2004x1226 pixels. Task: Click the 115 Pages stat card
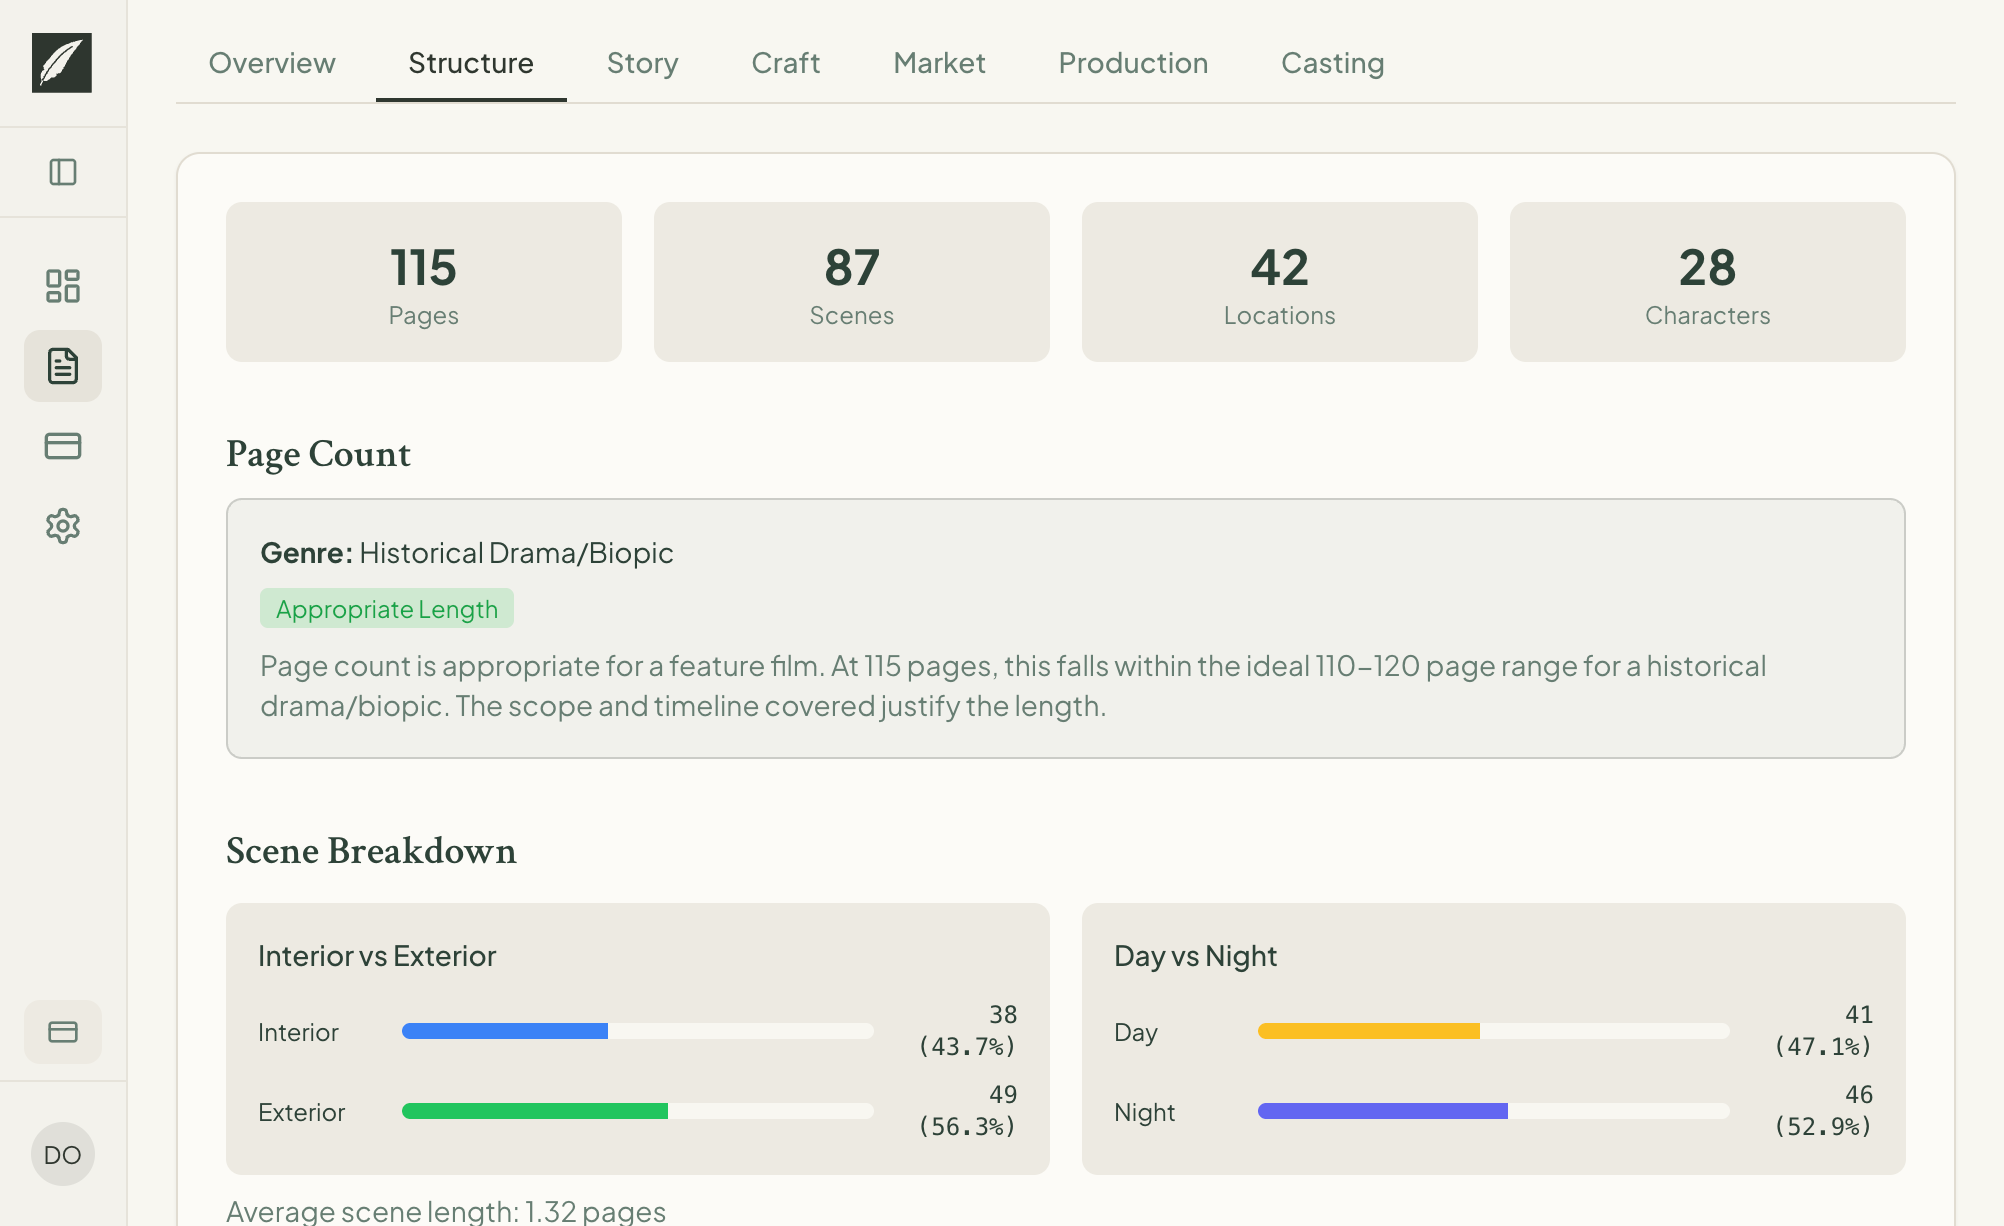[x=423, y=281]
